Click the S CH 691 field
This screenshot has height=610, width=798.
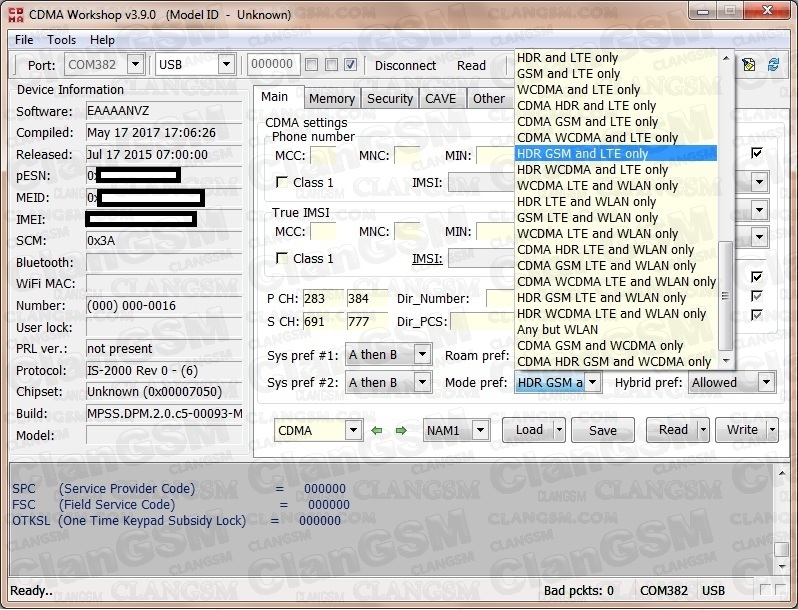point(324,322)
